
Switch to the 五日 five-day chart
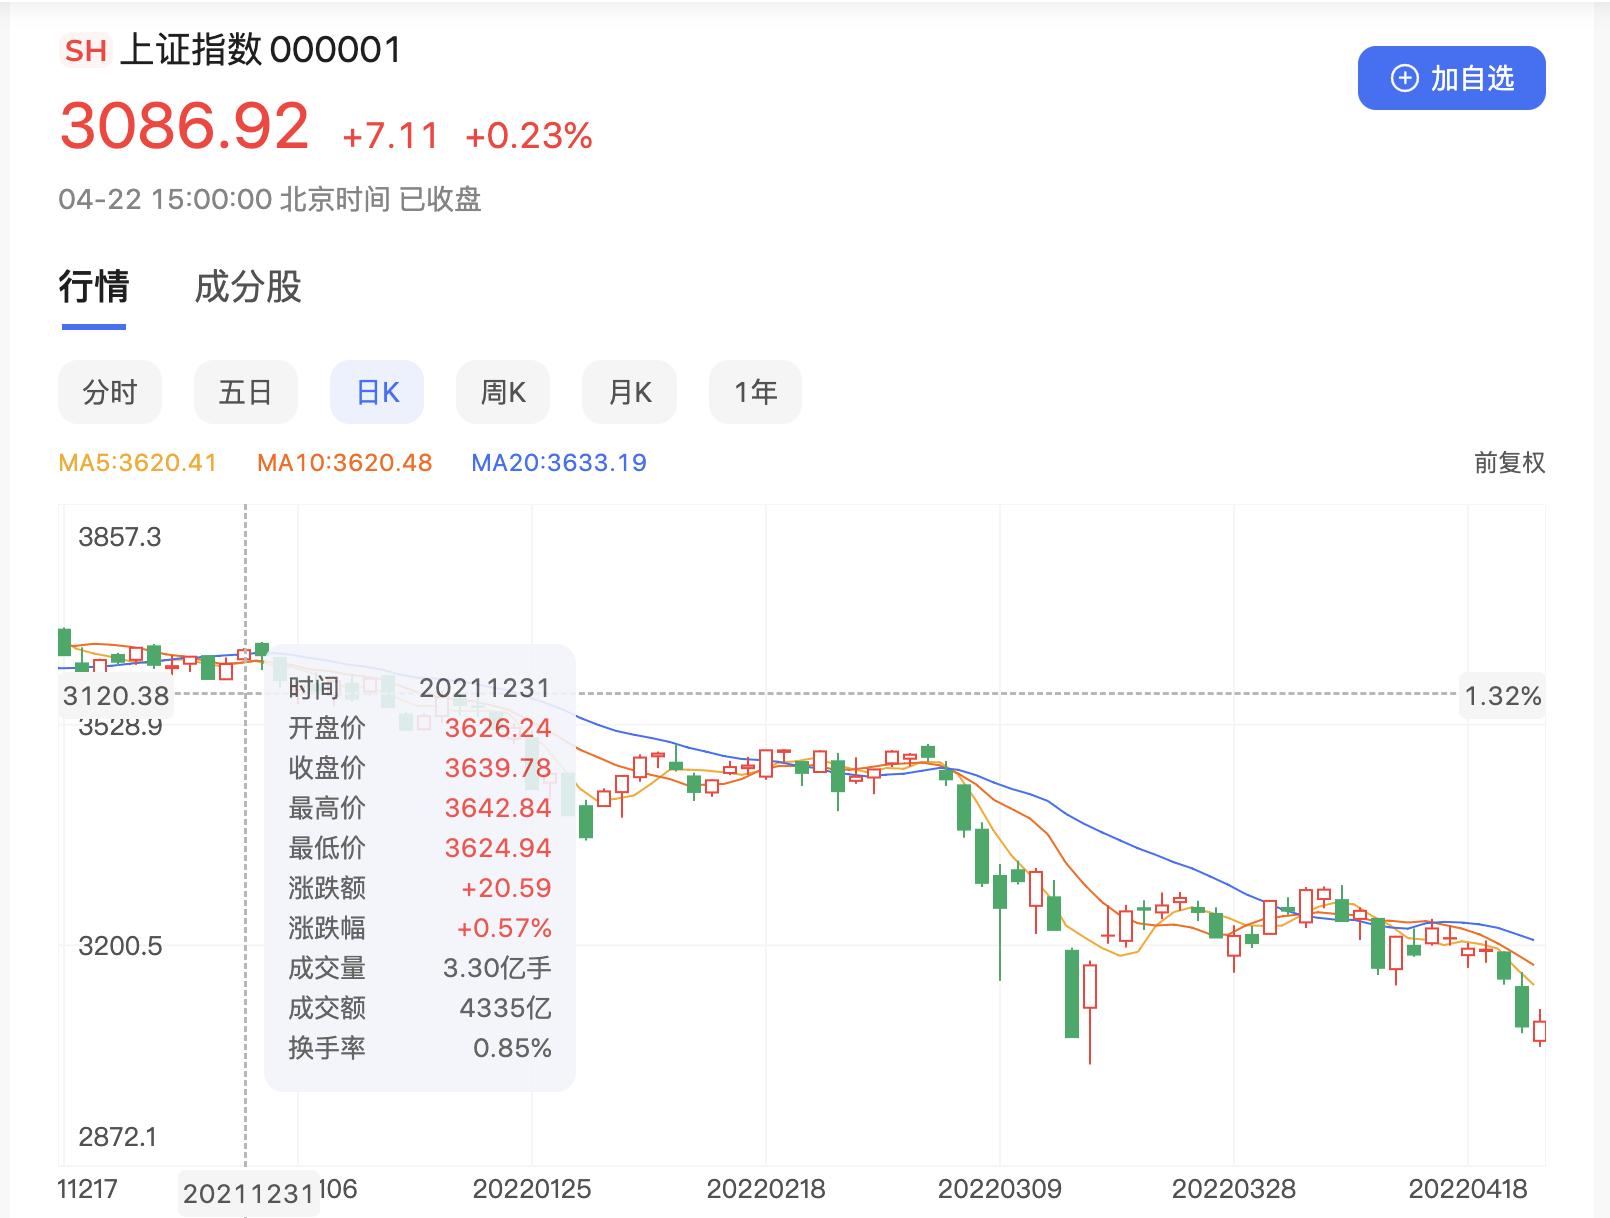[x=245, y=392]
